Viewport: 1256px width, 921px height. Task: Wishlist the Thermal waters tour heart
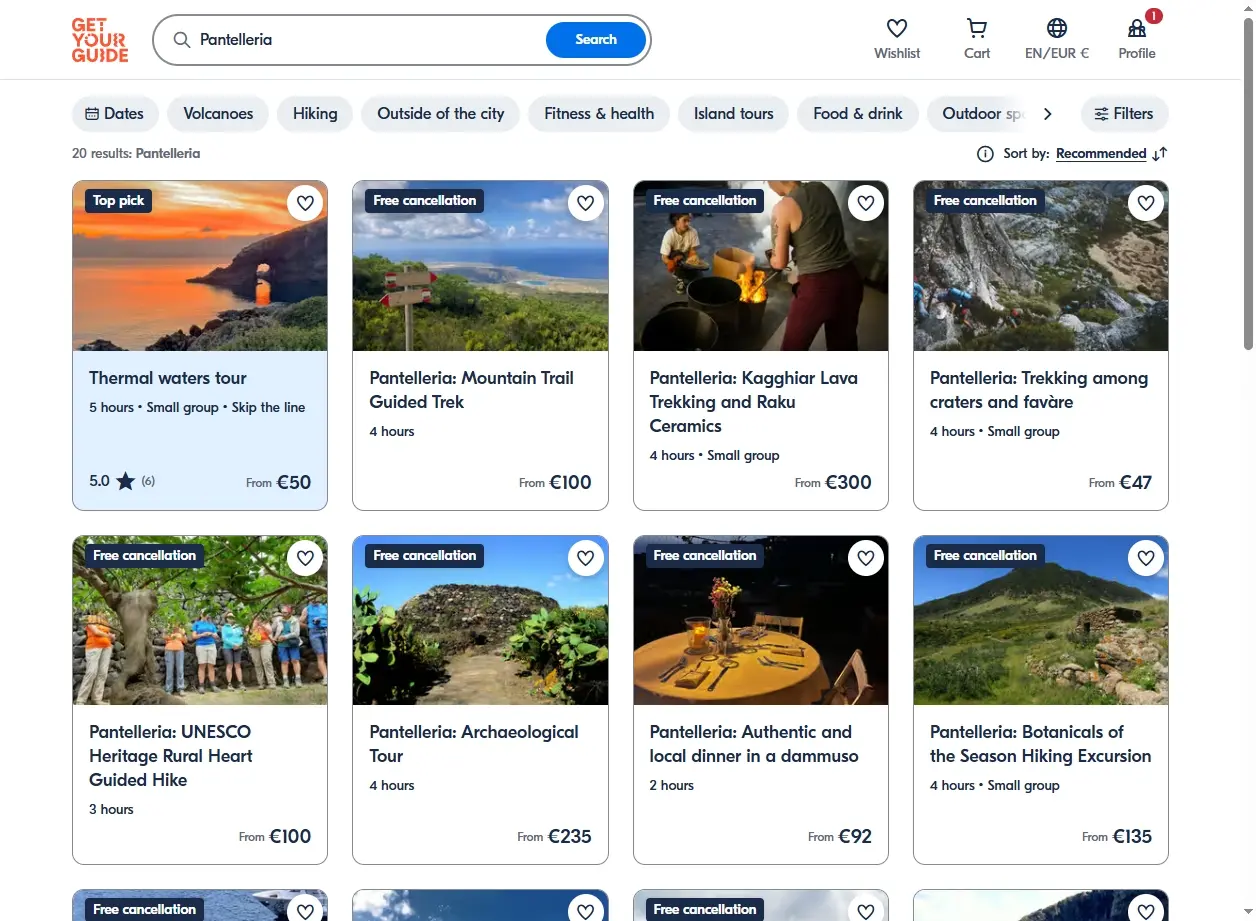point(306,203)
